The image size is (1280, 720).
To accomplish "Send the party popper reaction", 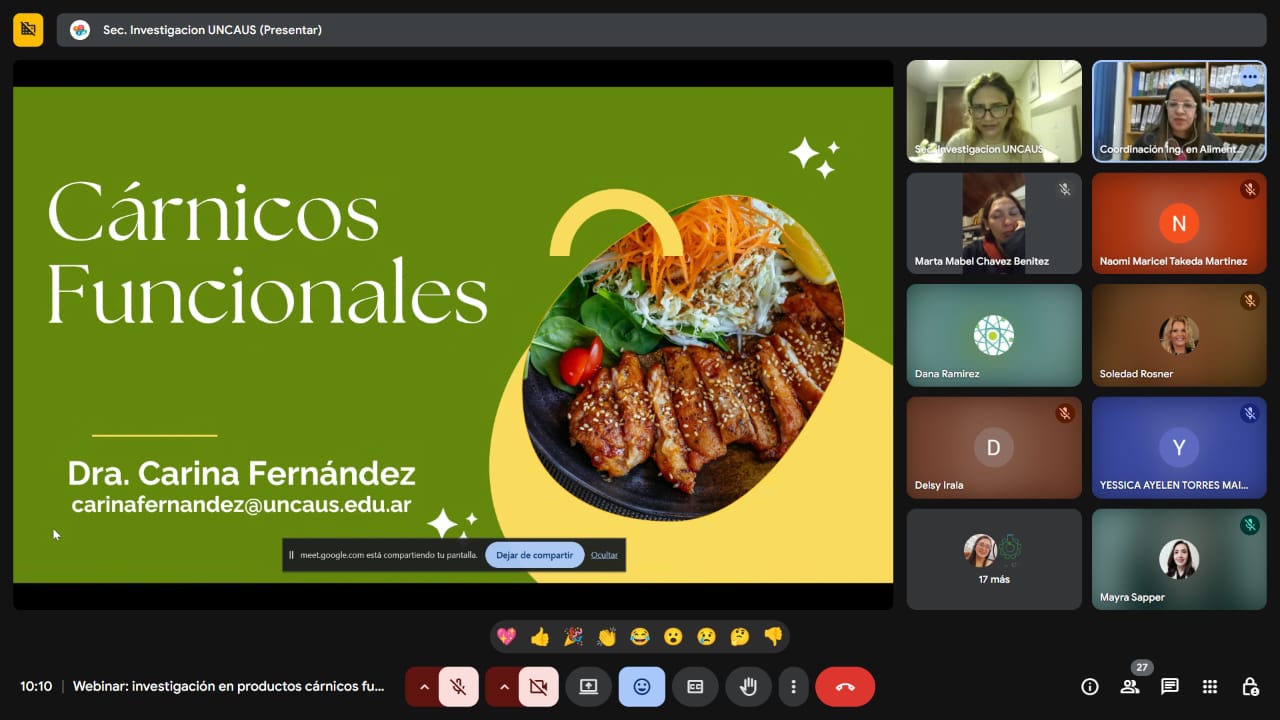I will (x=573, y=636).
